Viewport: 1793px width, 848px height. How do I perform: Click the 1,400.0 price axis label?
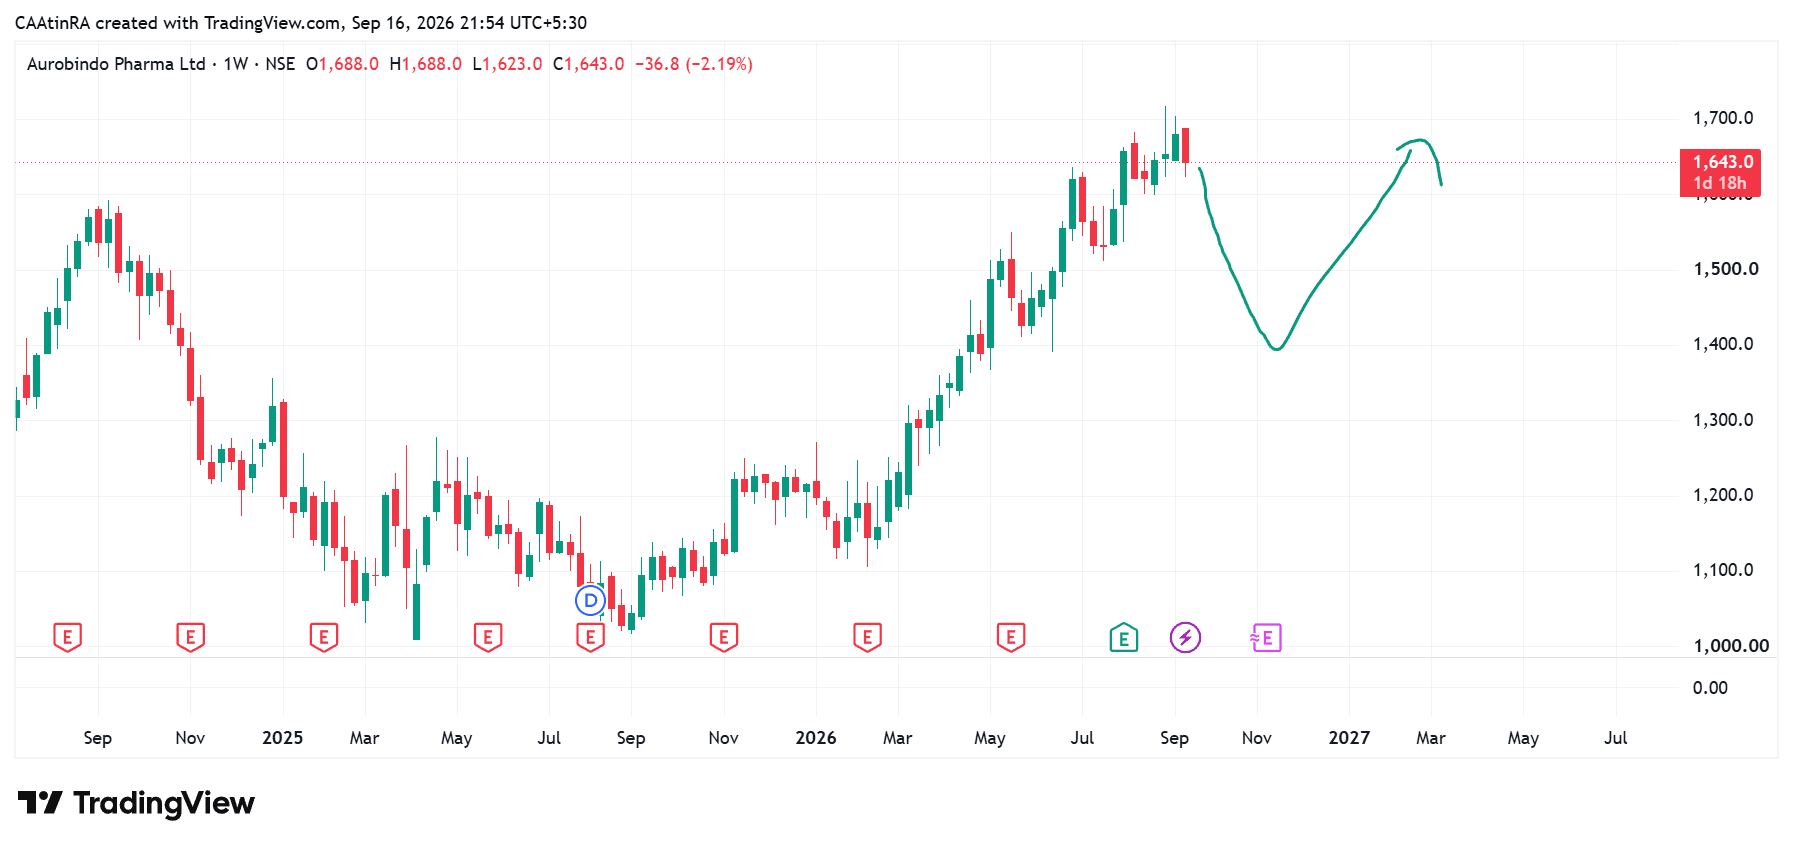coord(1723,344)
